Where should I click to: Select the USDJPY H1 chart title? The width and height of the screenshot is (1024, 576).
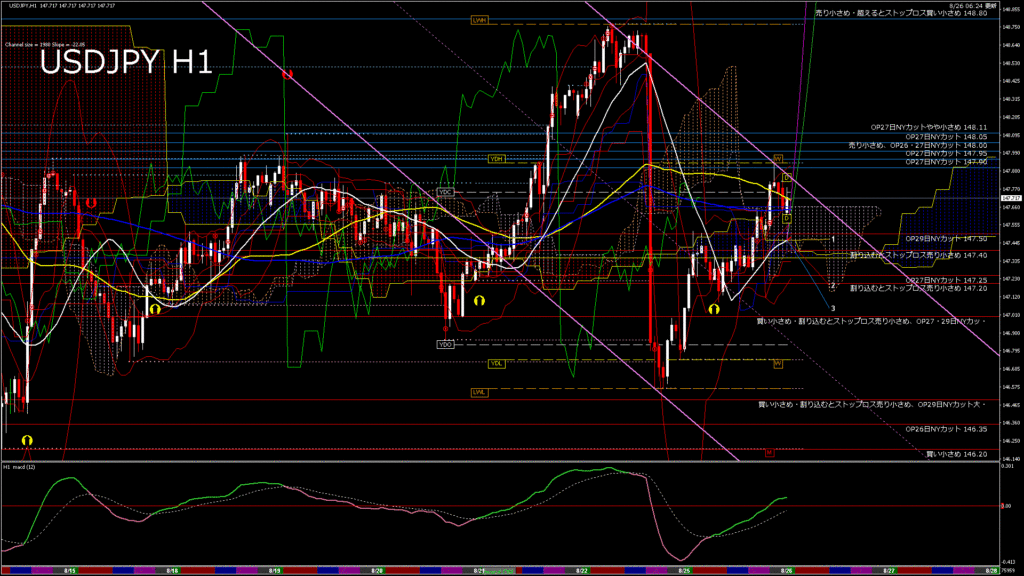click(125, 63)
